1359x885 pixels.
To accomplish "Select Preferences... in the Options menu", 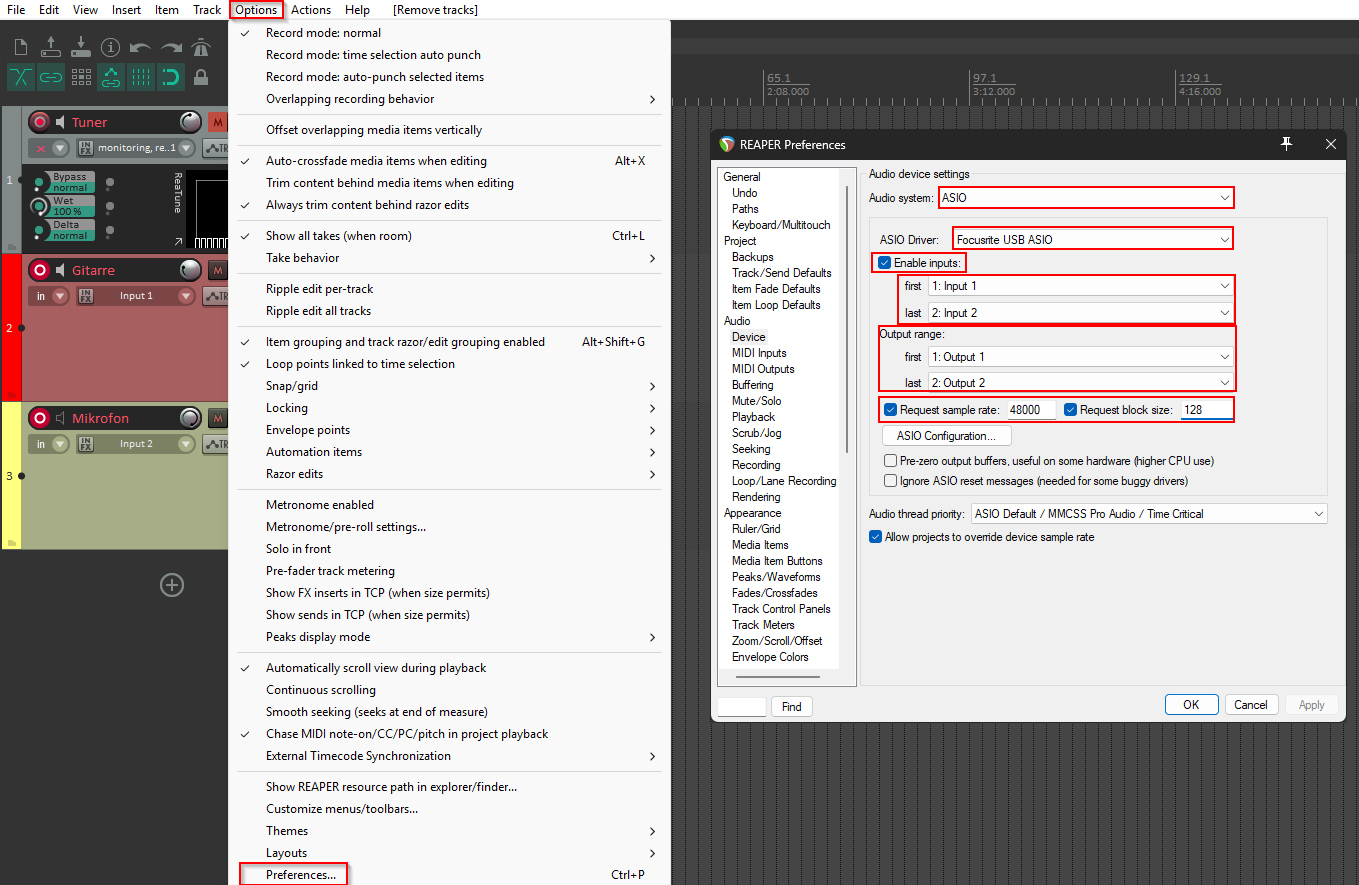I will pos(300,875).
